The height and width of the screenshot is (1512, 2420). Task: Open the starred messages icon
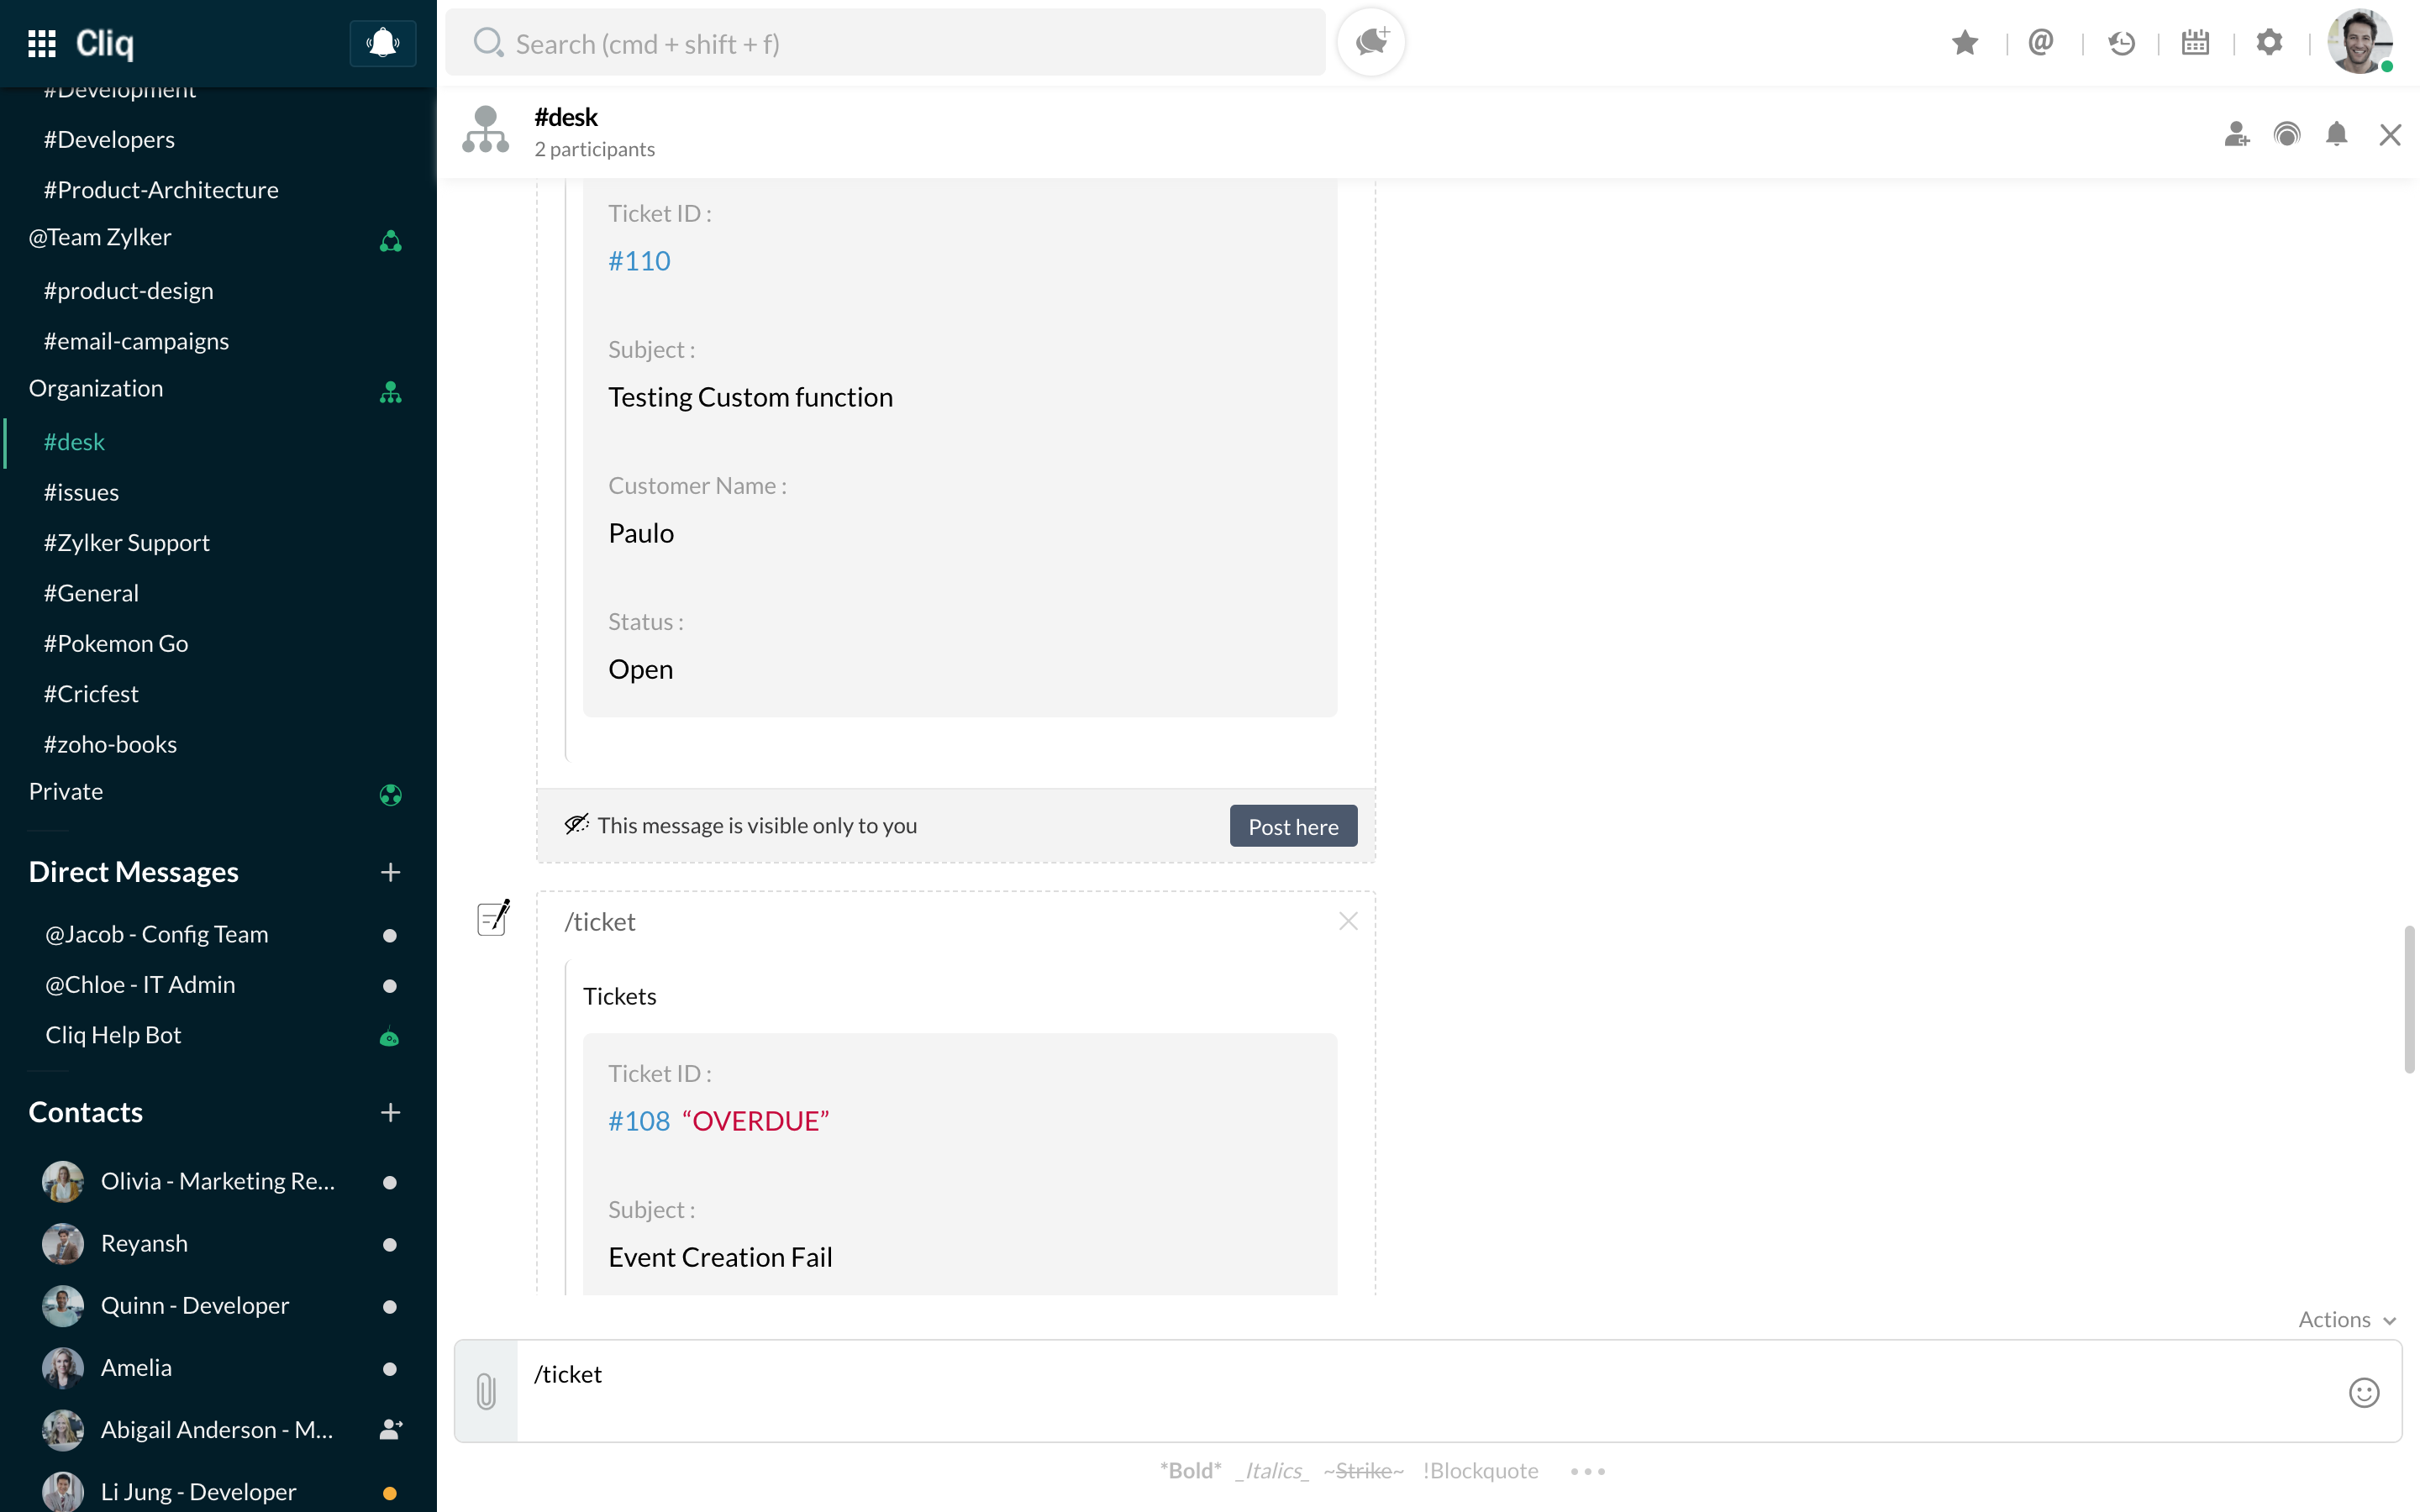coord(1964,43)
